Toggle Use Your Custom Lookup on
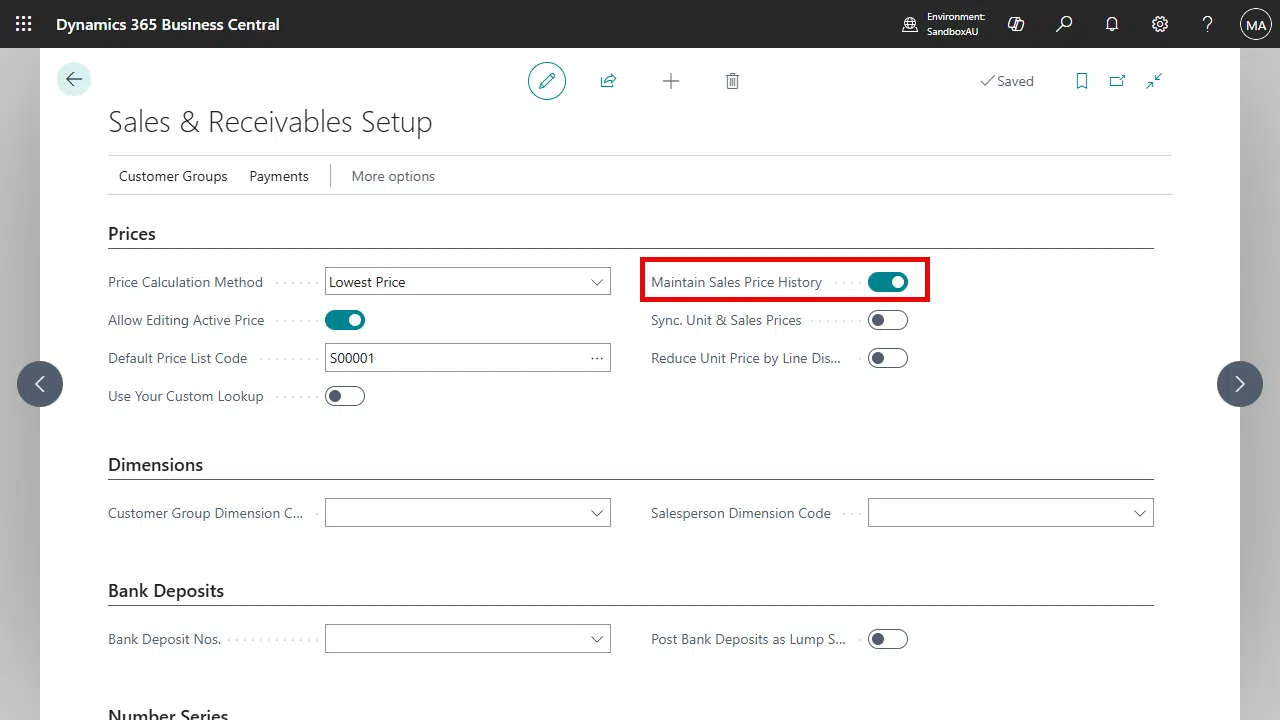This screenshot has height=720, width=1280. click(x=345, y=396)
